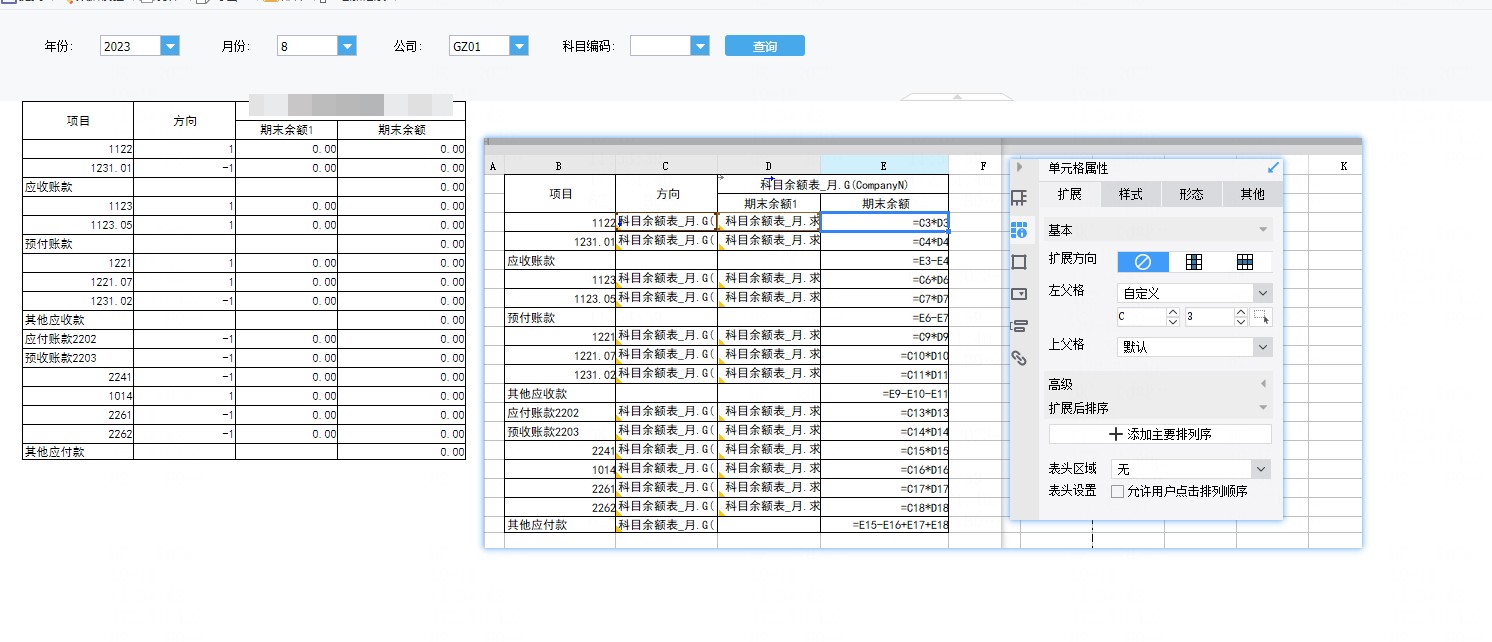Click the blue dock arrow beside 单元格属性
Viewport: 1492px width, 642px height.
[x=1272, y=168]
